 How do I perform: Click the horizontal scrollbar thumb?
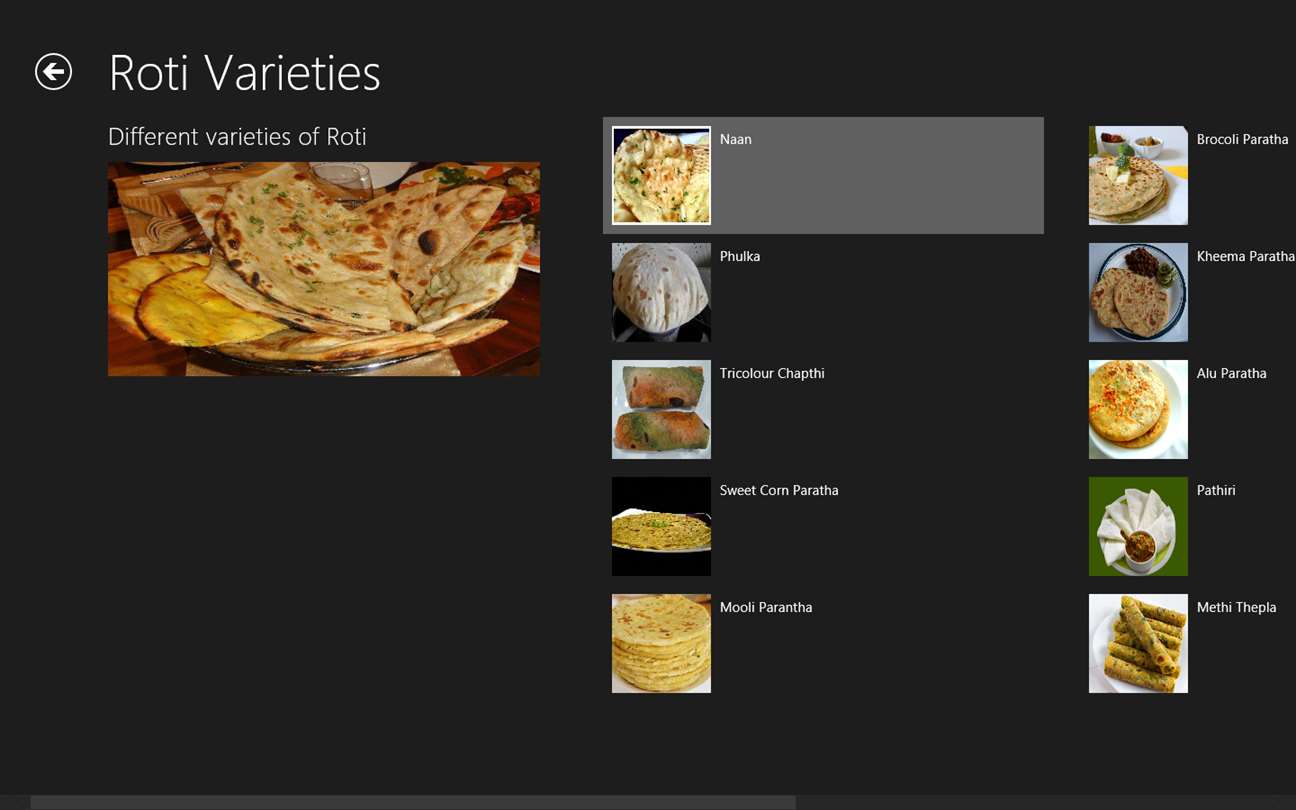click(x=412, y=802)
